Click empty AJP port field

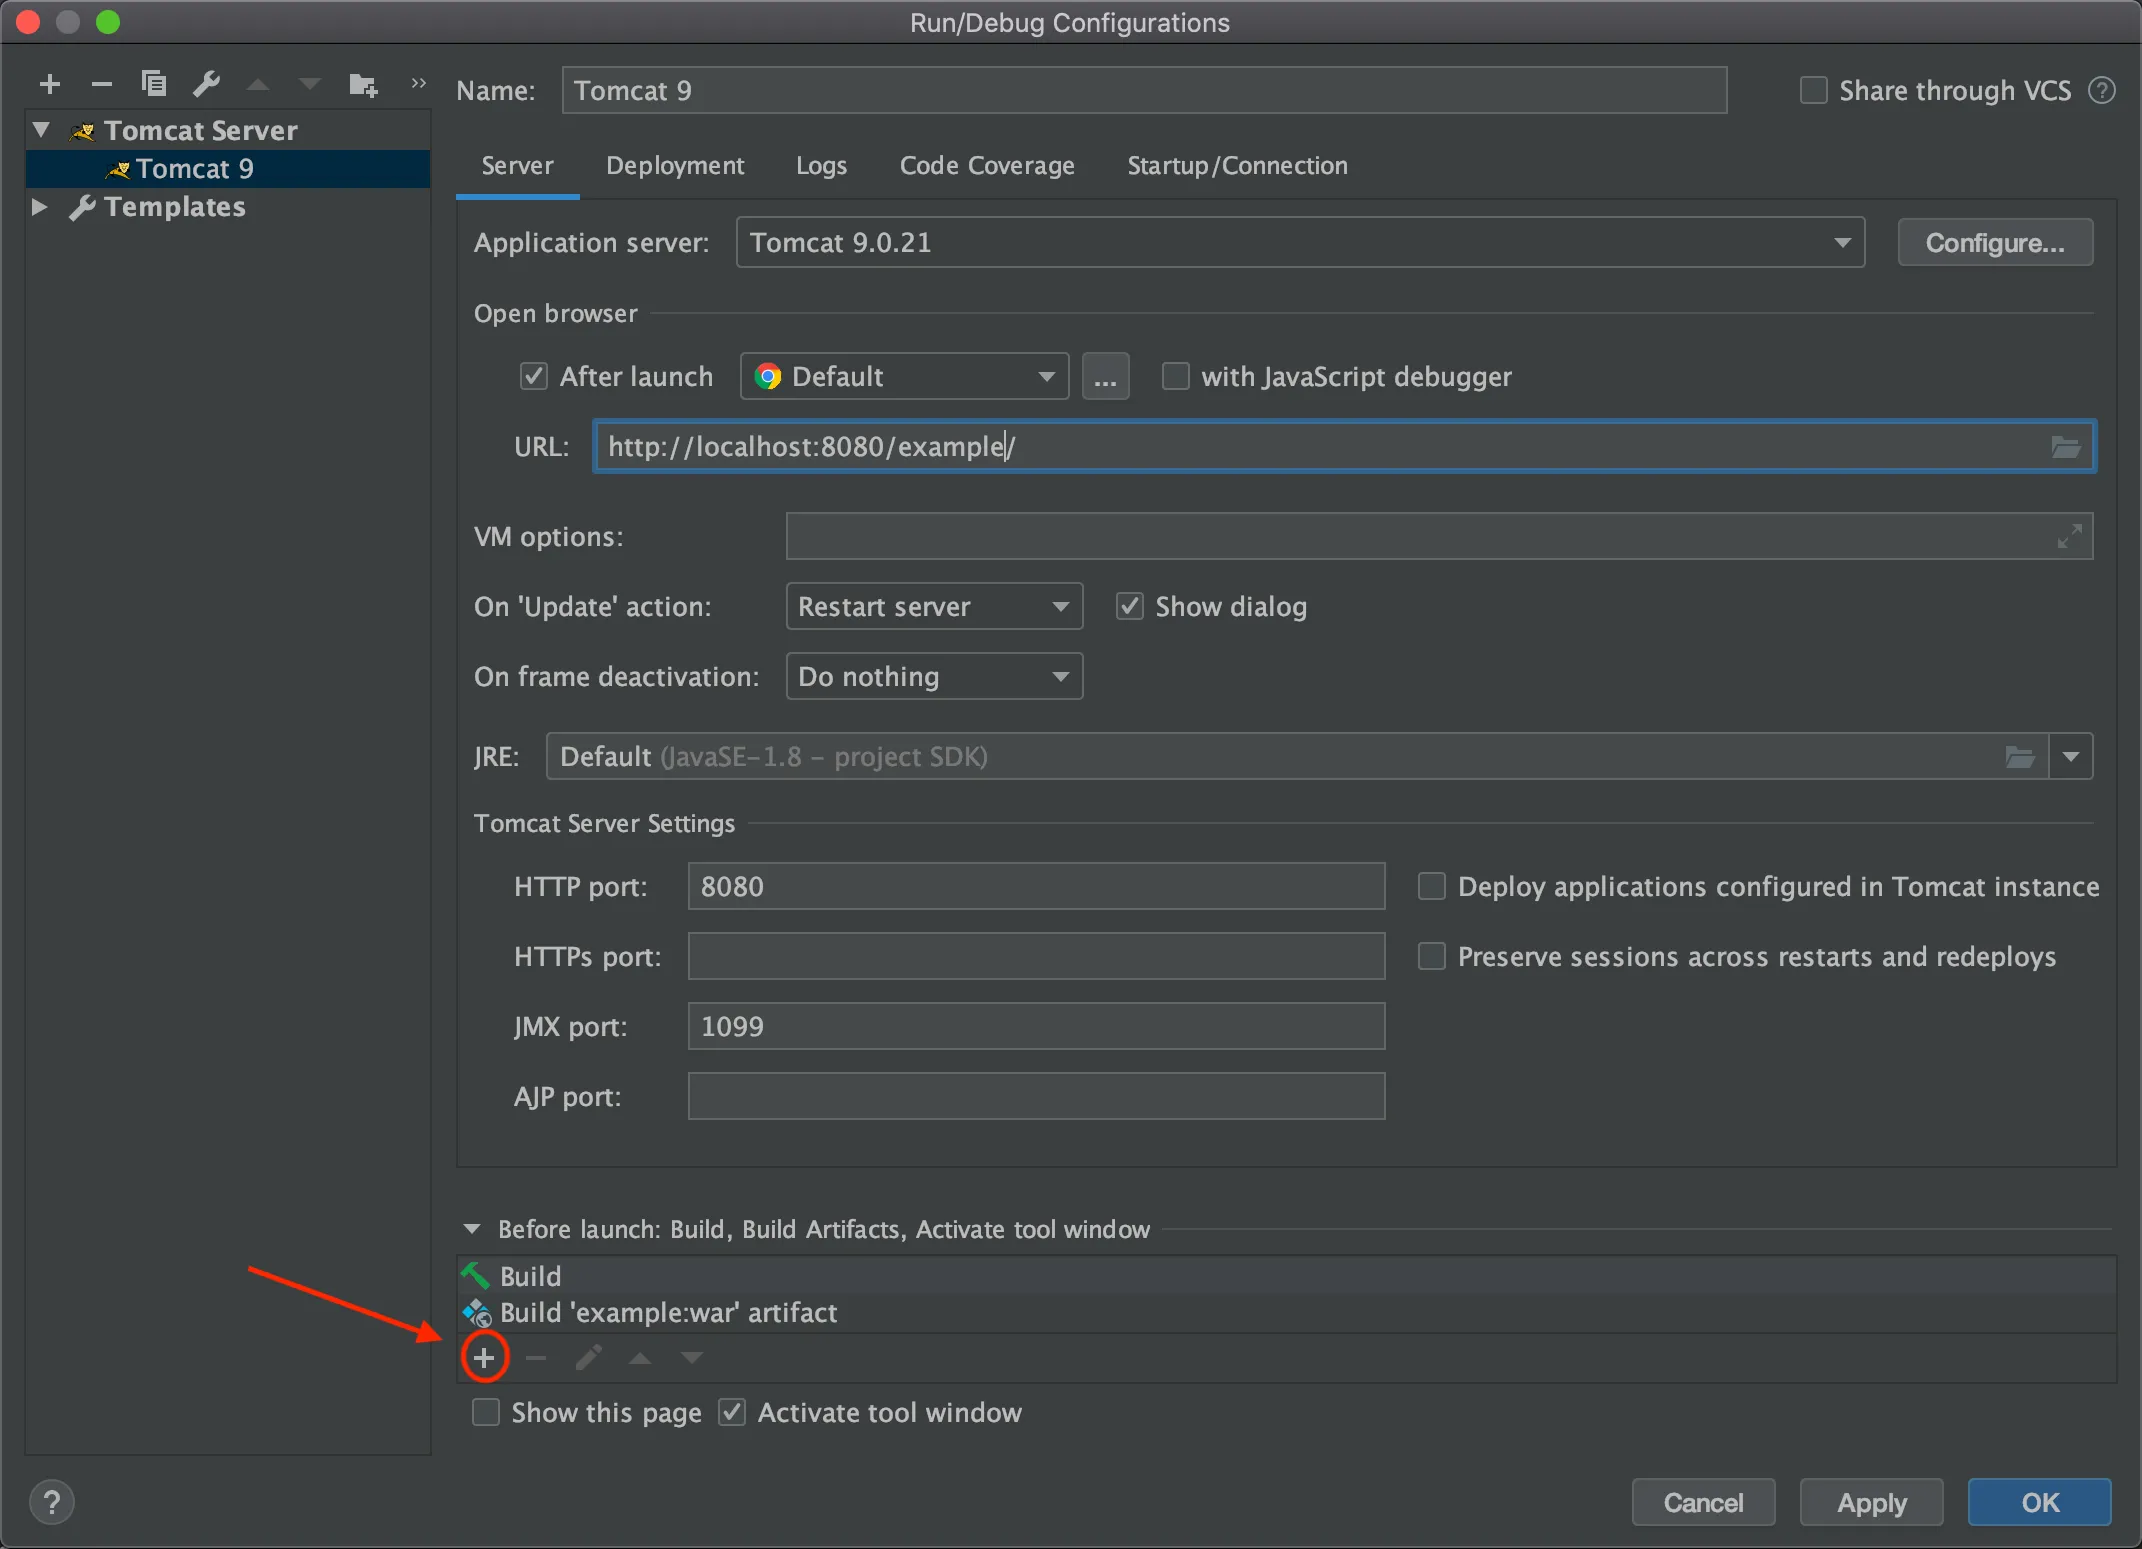[x=1036, y=1097]
